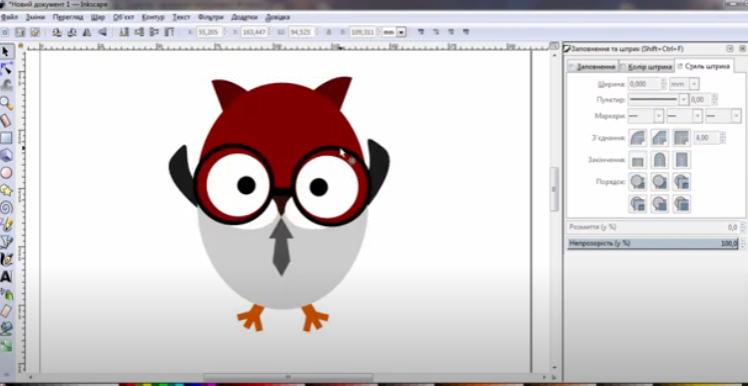Viewport: 748px width, 386px height.
Task: Flip selection horizontally
Action: [x=87, y=32]
